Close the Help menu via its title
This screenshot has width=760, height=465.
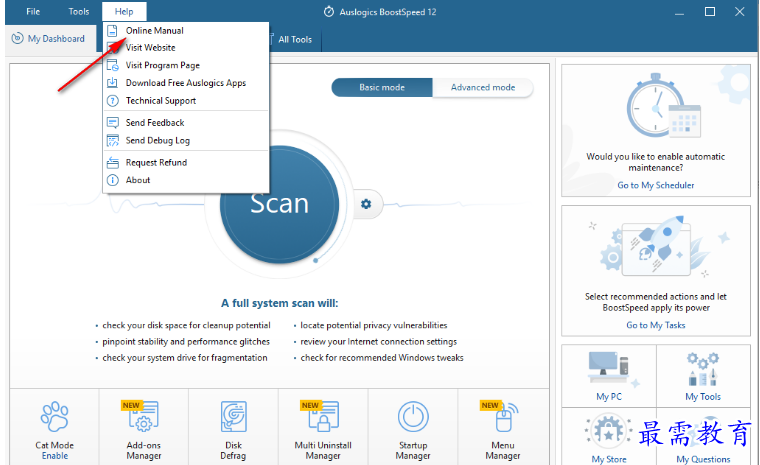(124, 12)
